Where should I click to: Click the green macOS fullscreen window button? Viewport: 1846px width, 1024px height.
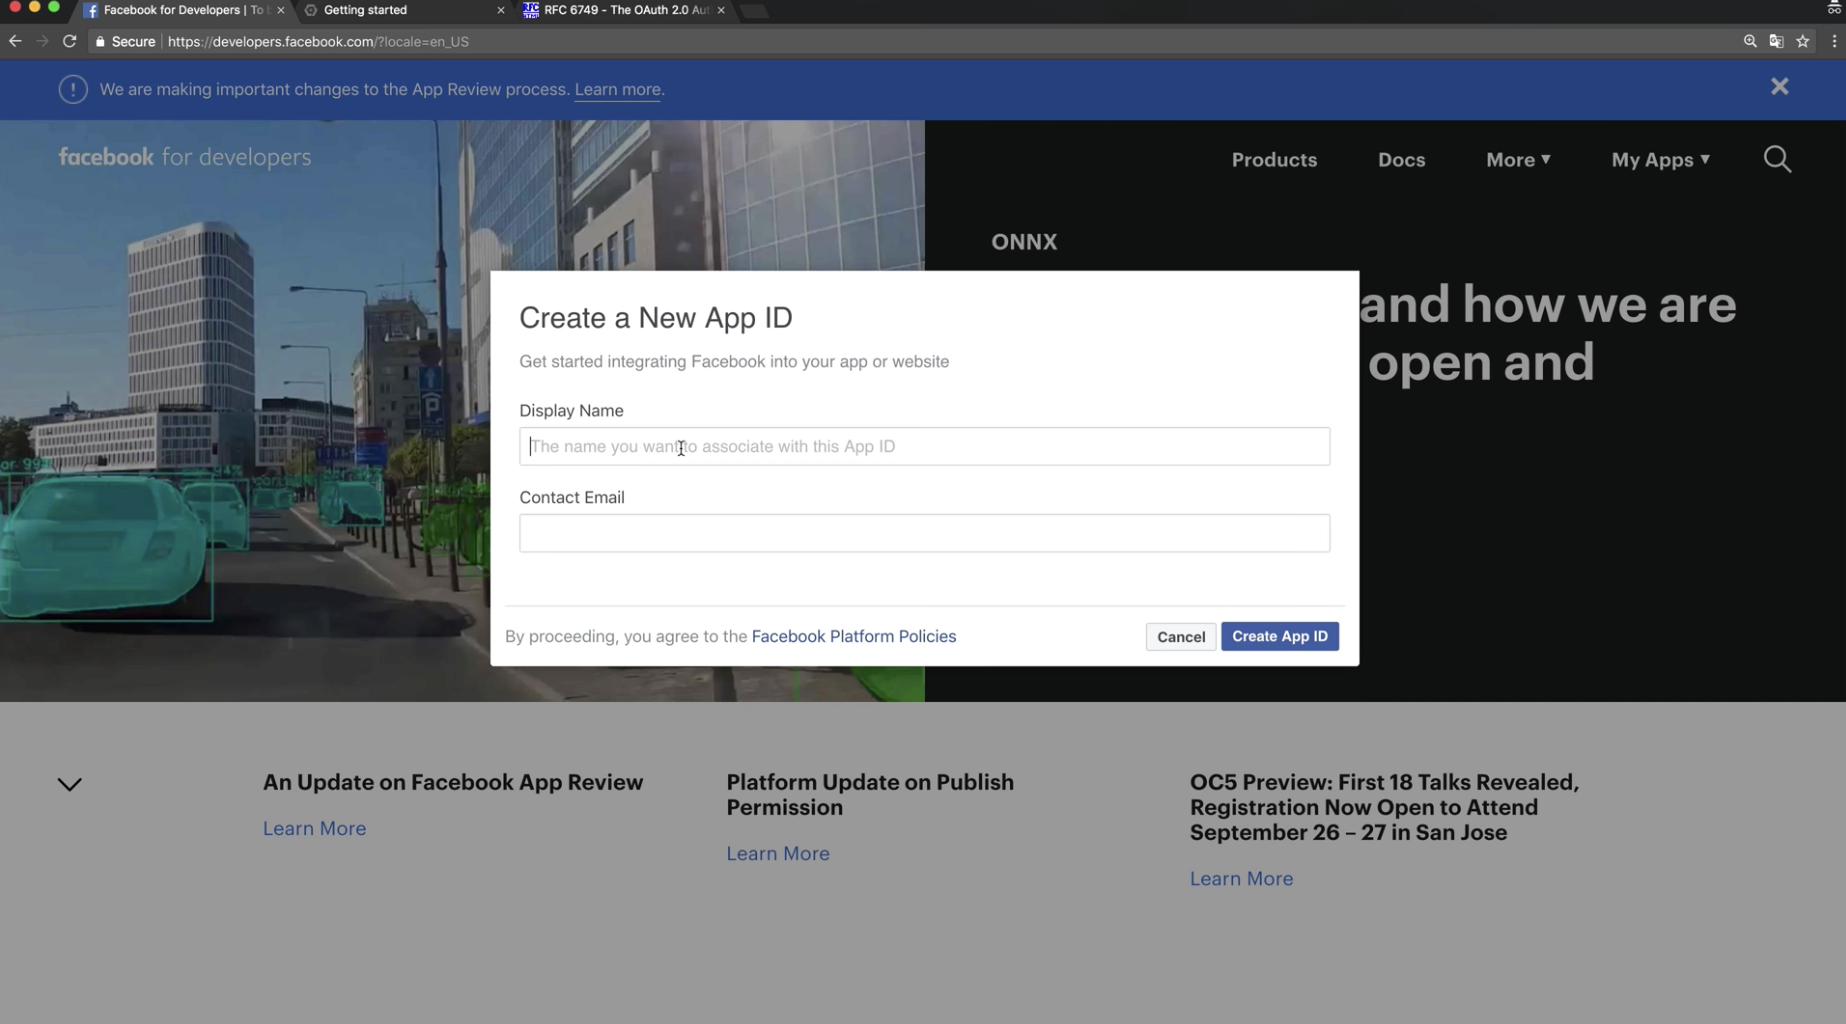click(54, 7)
